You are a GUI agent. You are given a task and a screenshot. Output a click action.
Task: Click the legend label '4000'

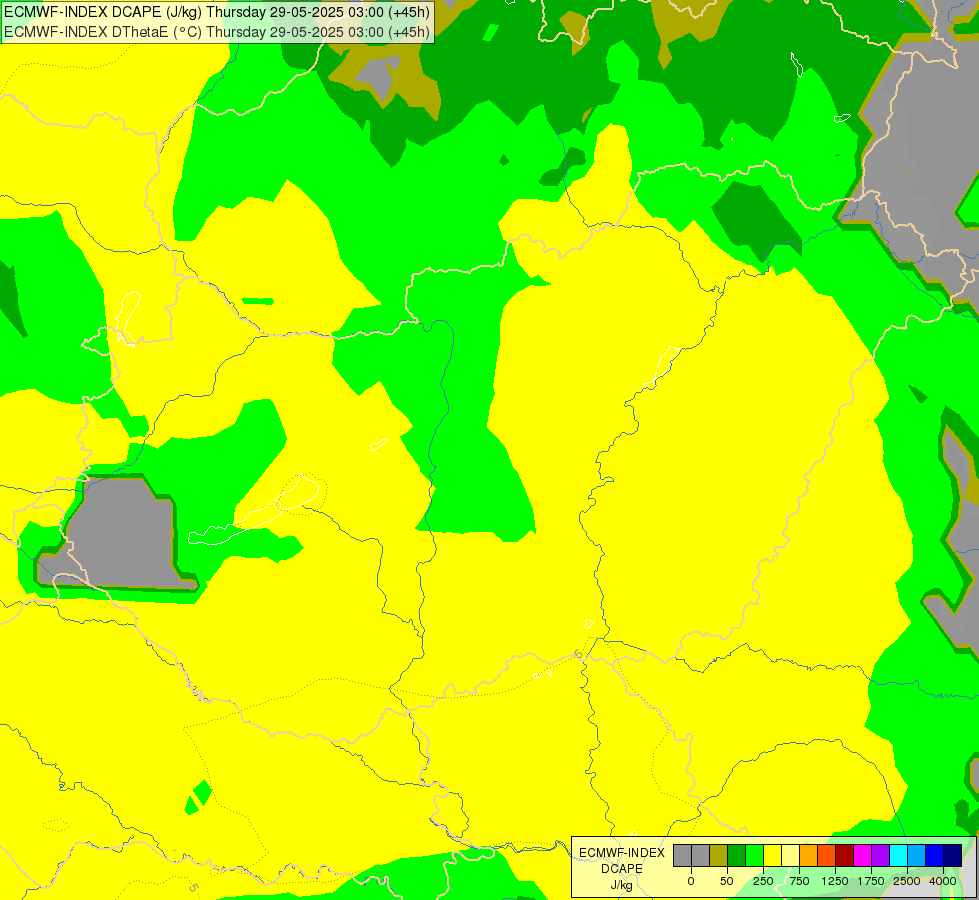(x=943, y=881)
